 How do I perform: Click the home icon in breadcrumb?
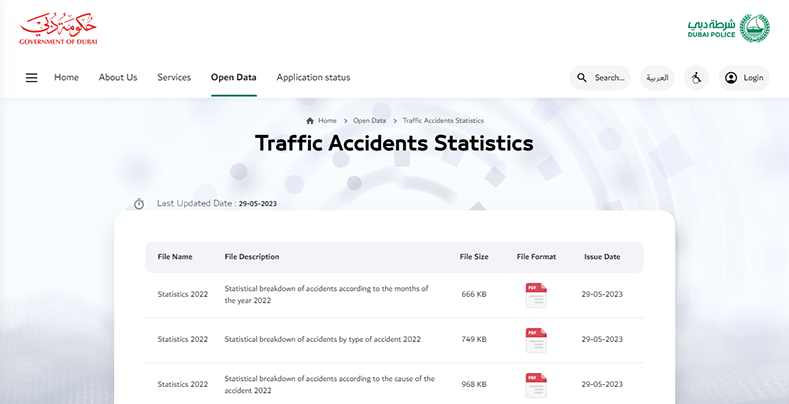[310, 120]
